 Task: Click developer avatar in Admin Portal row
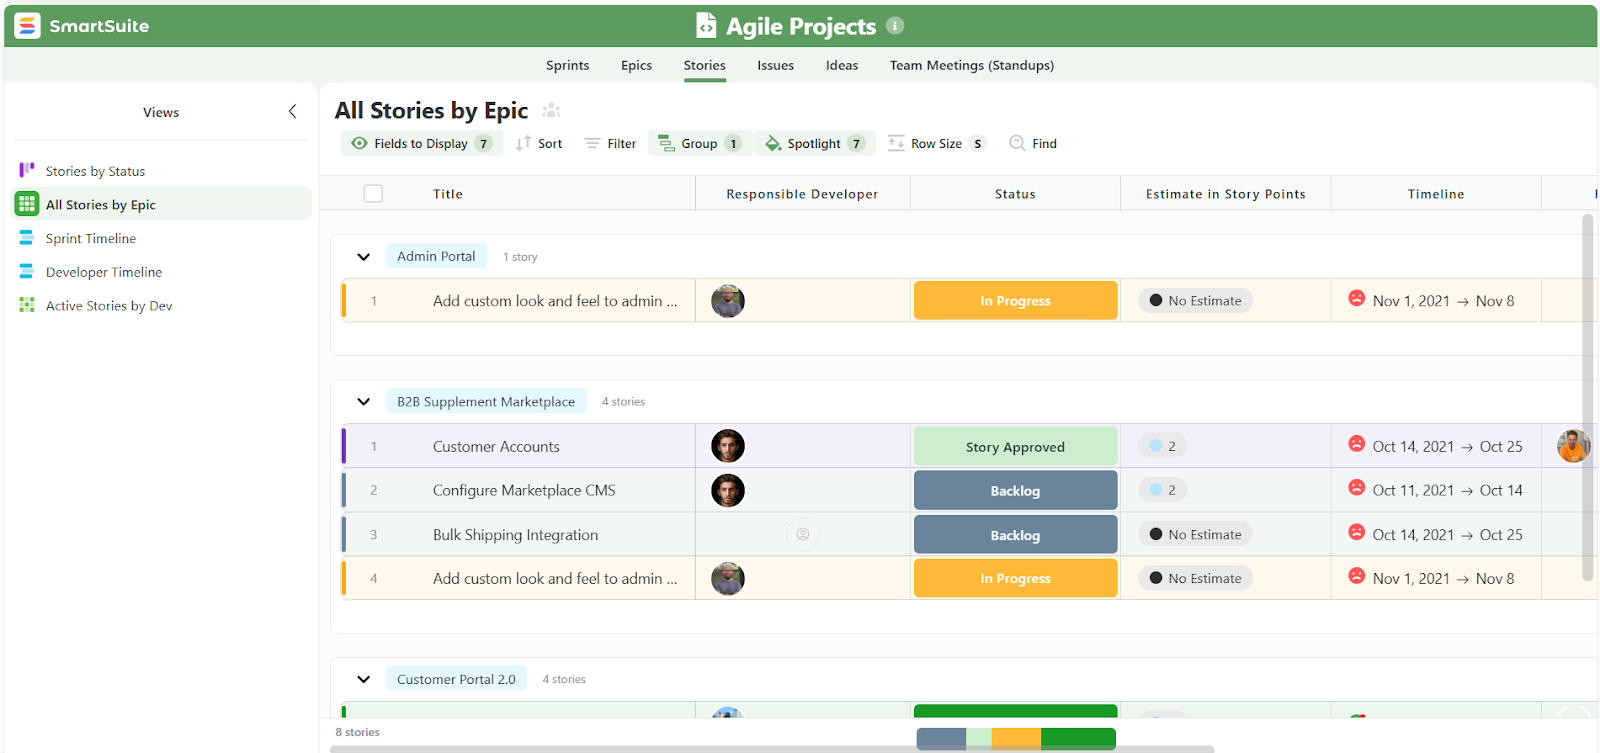point(728,301)
